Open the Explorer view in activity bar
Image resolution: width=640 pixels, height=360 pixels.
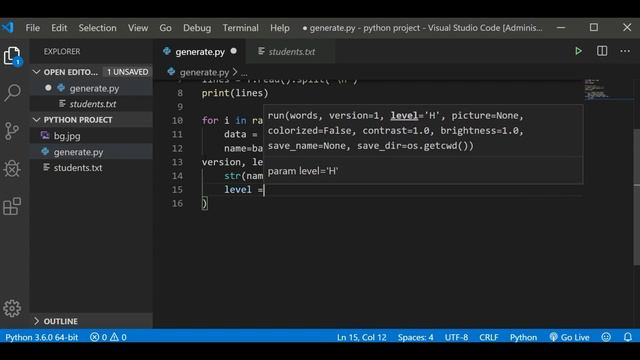click(x=12, y=56)
